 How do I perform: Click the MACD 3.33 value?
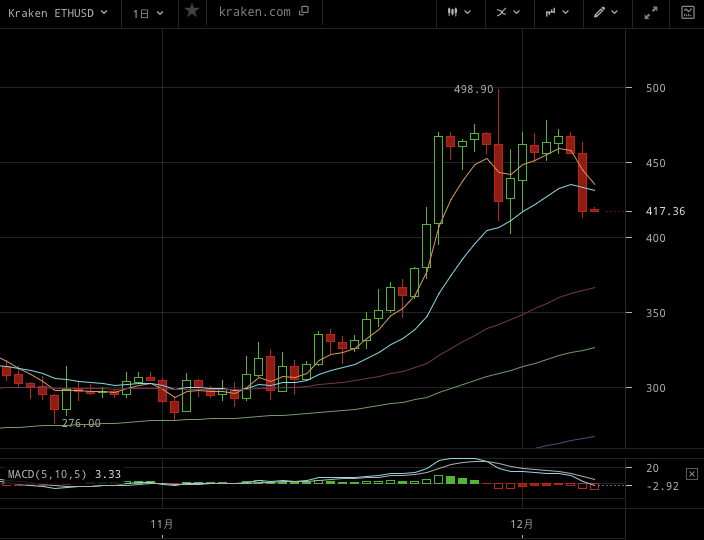(108, 474)
